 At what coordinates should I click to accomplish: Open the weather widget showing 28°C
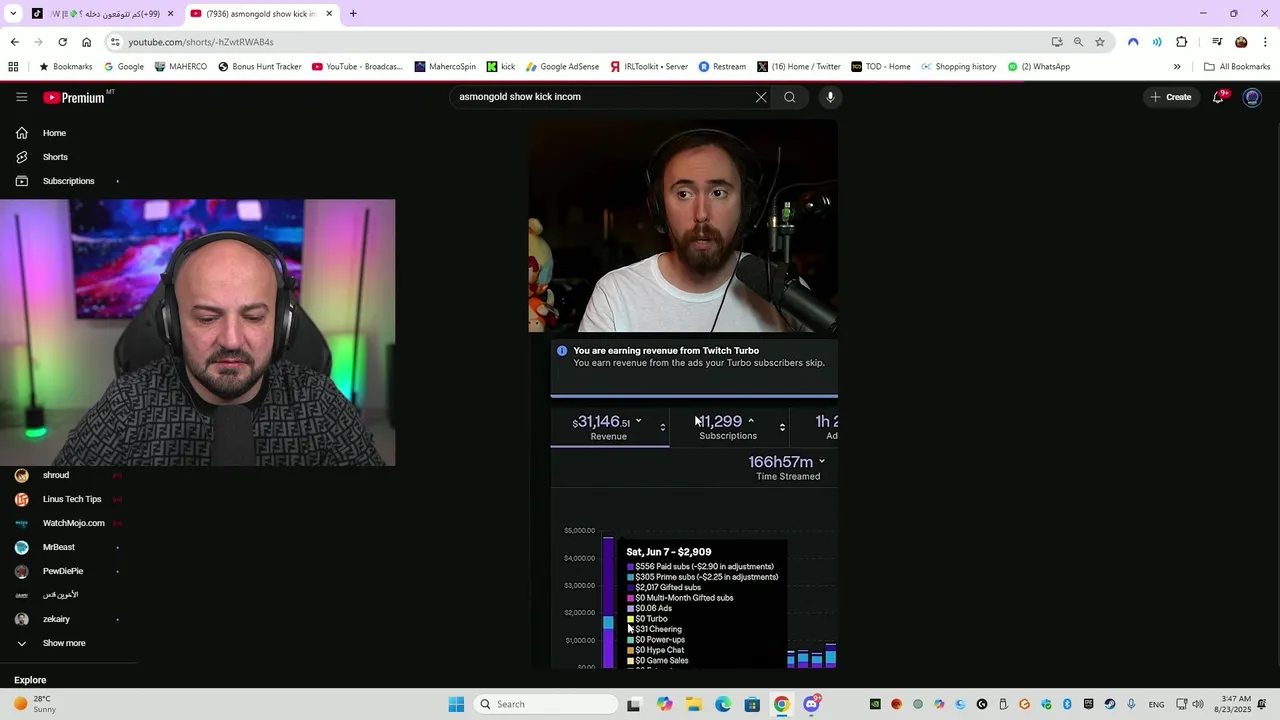34,704
